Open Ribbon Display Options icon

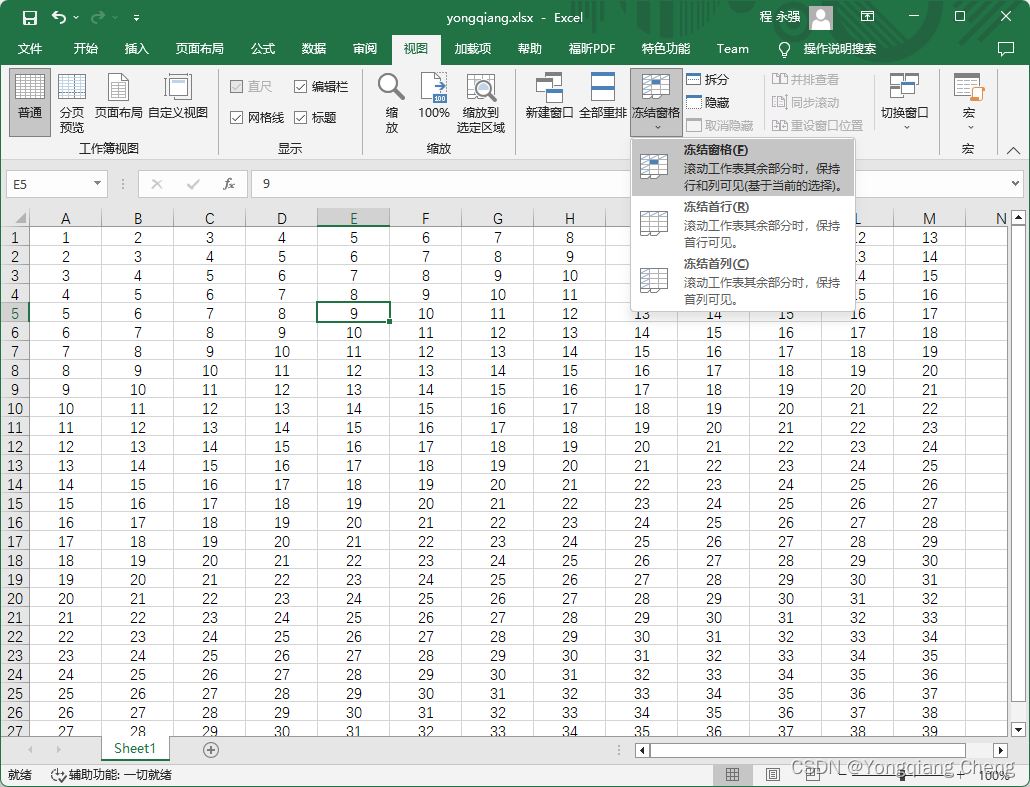[868, 16]
